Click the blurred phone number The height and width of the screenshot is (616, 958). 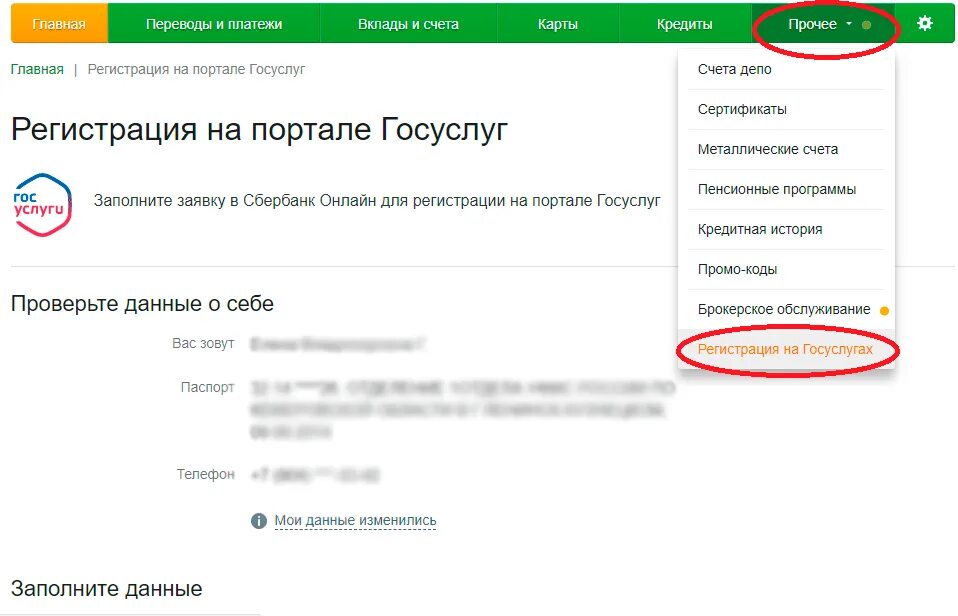[315, 475]
